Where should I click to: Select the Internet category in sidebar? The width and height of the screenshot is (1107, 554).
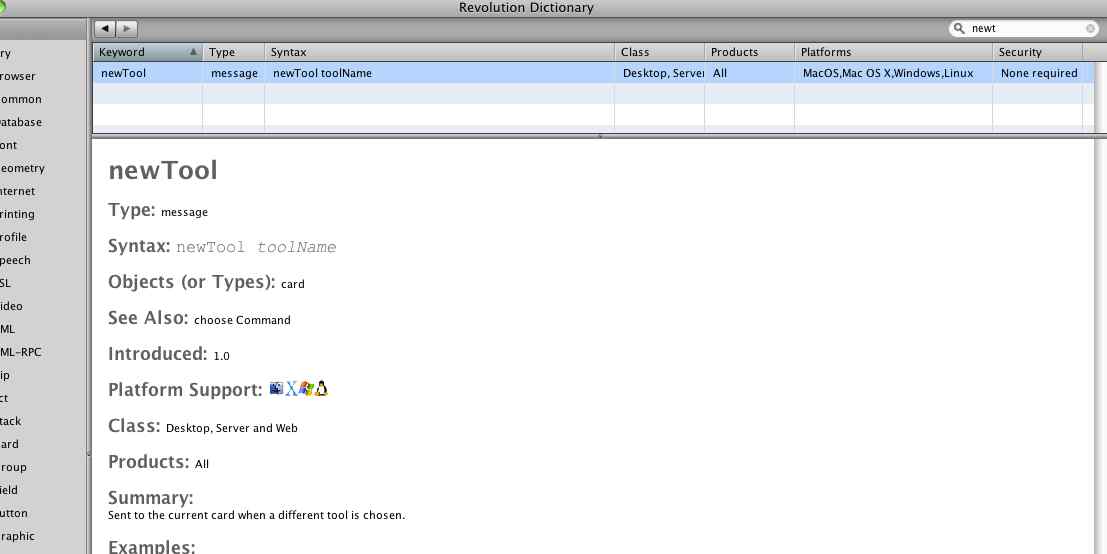click(x=17, y=191)
